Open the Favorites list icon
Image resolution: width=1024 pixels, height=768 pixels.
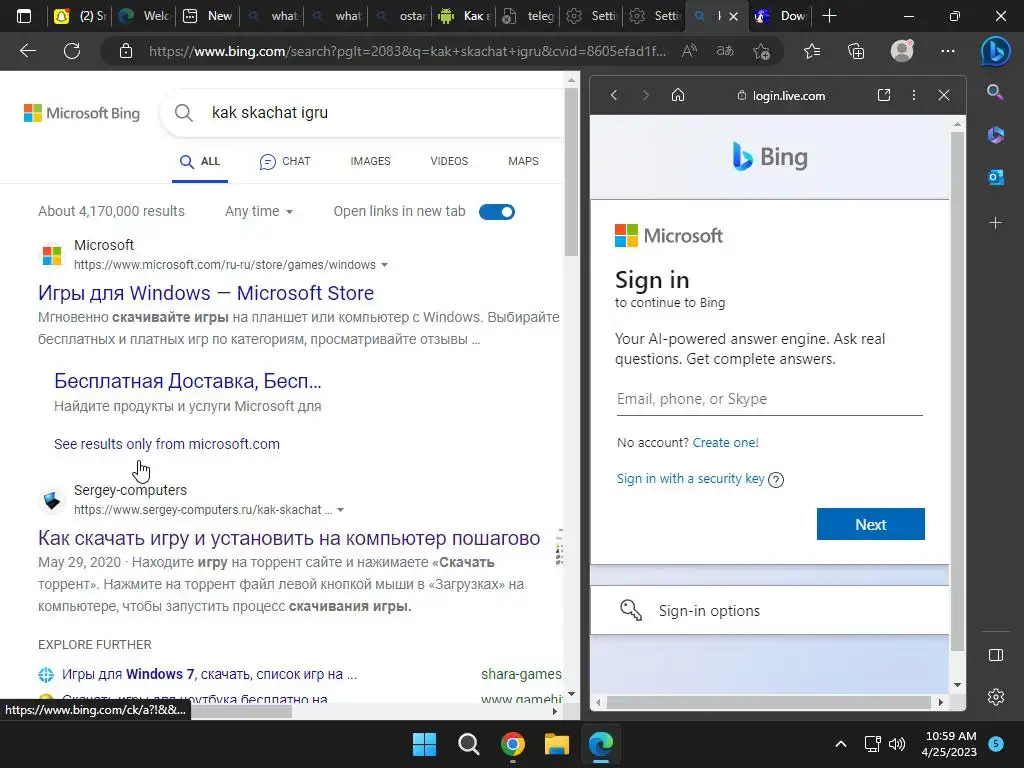click(812, 50)
